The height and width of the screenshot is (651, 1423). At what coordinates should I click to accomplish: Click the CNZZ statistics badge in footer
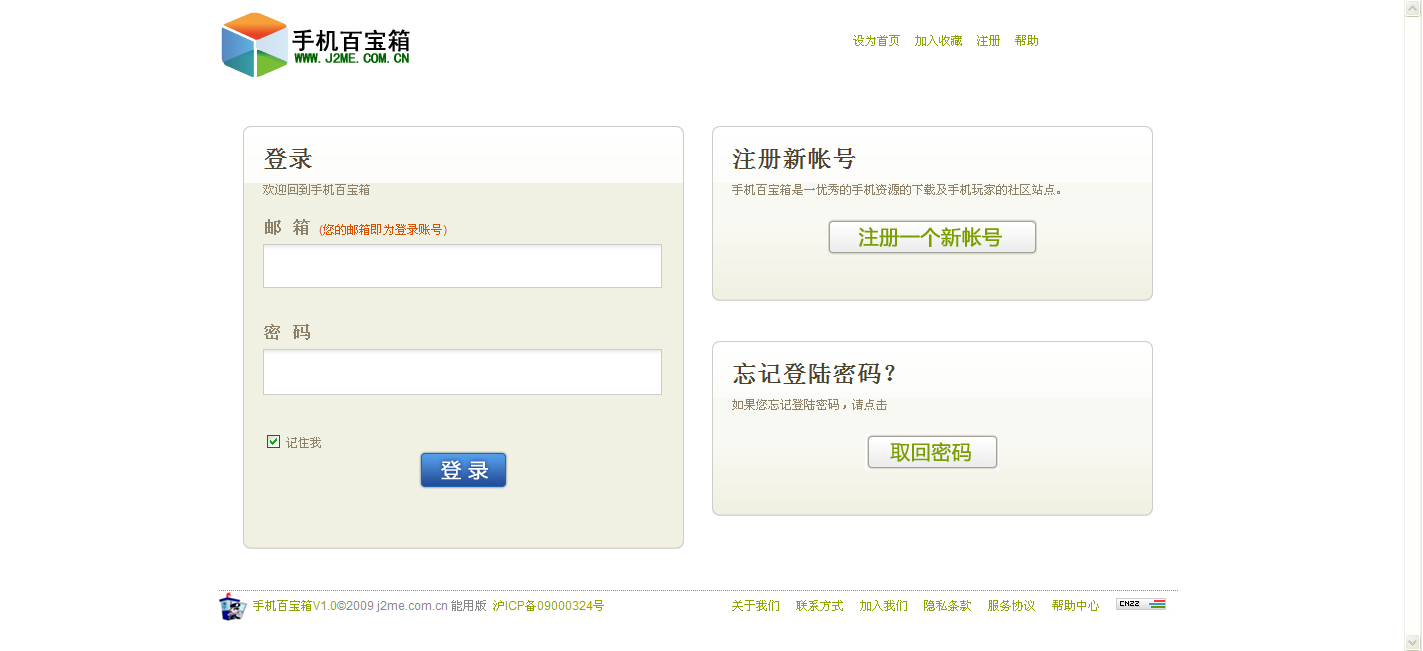coord(1141,604)
